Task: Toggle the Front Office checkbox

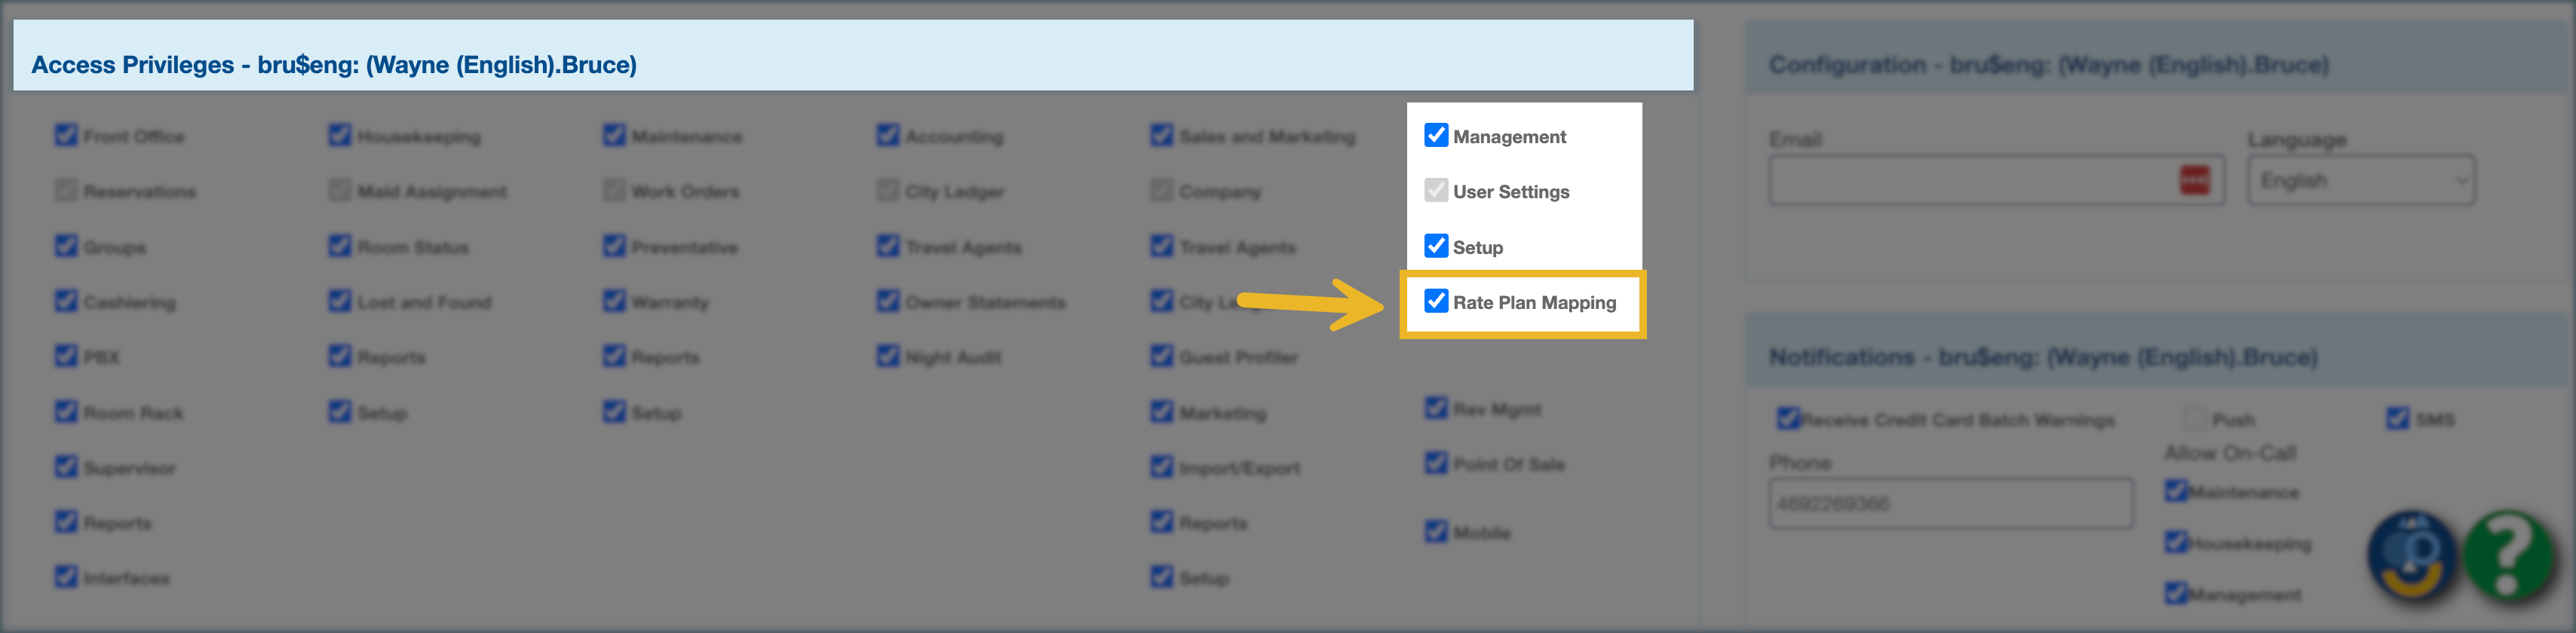Action: pos(66,135)
